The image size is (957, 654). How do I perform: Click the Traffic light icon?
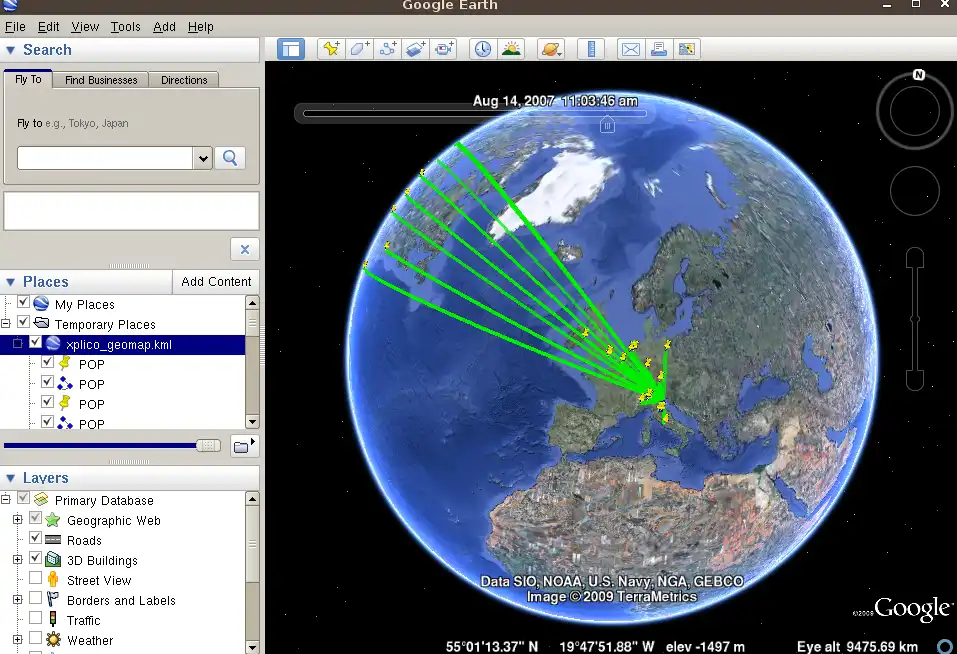point(53,619)
